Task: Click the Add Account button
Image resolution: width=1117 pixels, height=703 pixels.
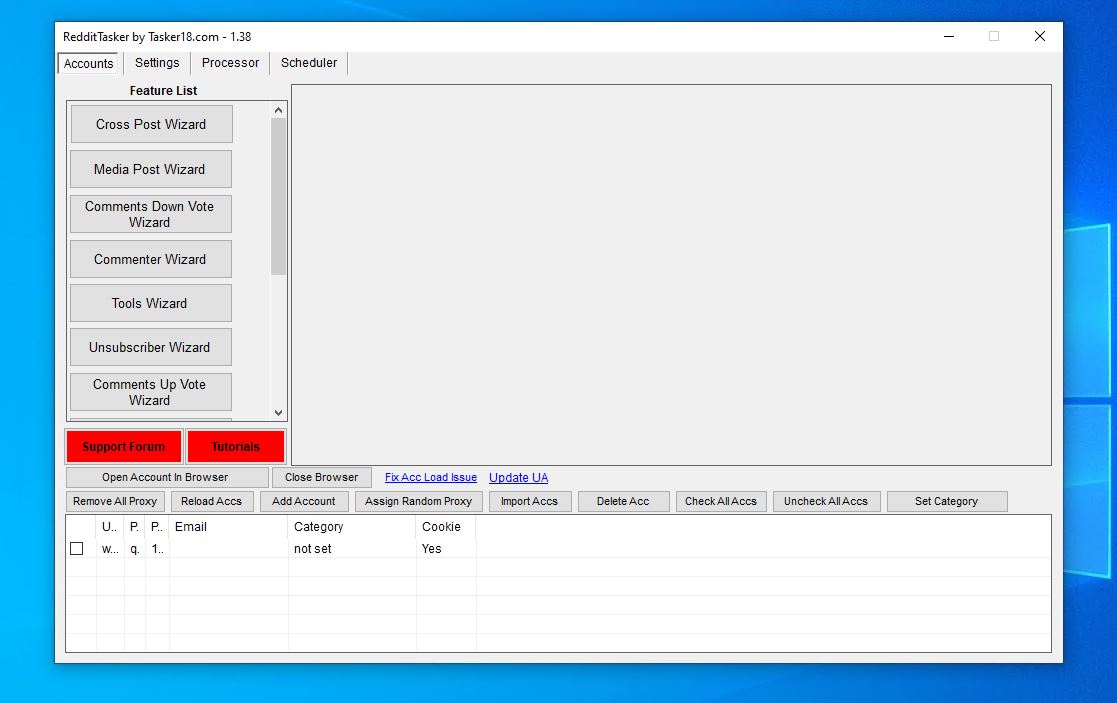Action: 304,501
